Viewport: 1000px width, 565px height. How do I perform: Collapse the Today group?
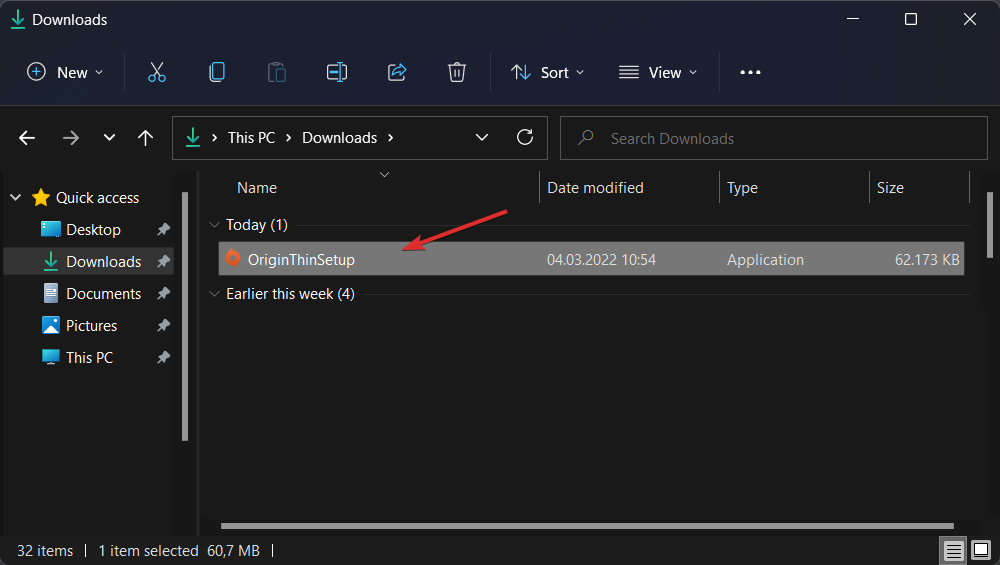(213, 225)
